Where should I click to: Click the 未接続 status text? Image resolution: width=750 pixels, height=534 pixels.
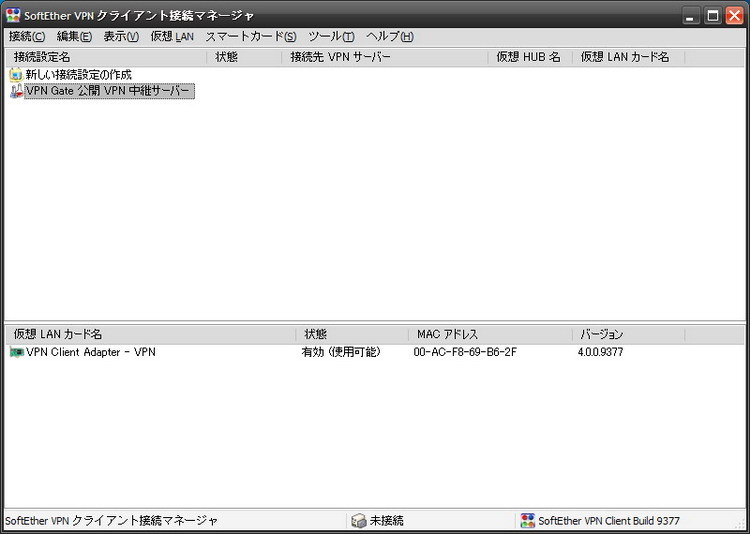coord(386,521)
